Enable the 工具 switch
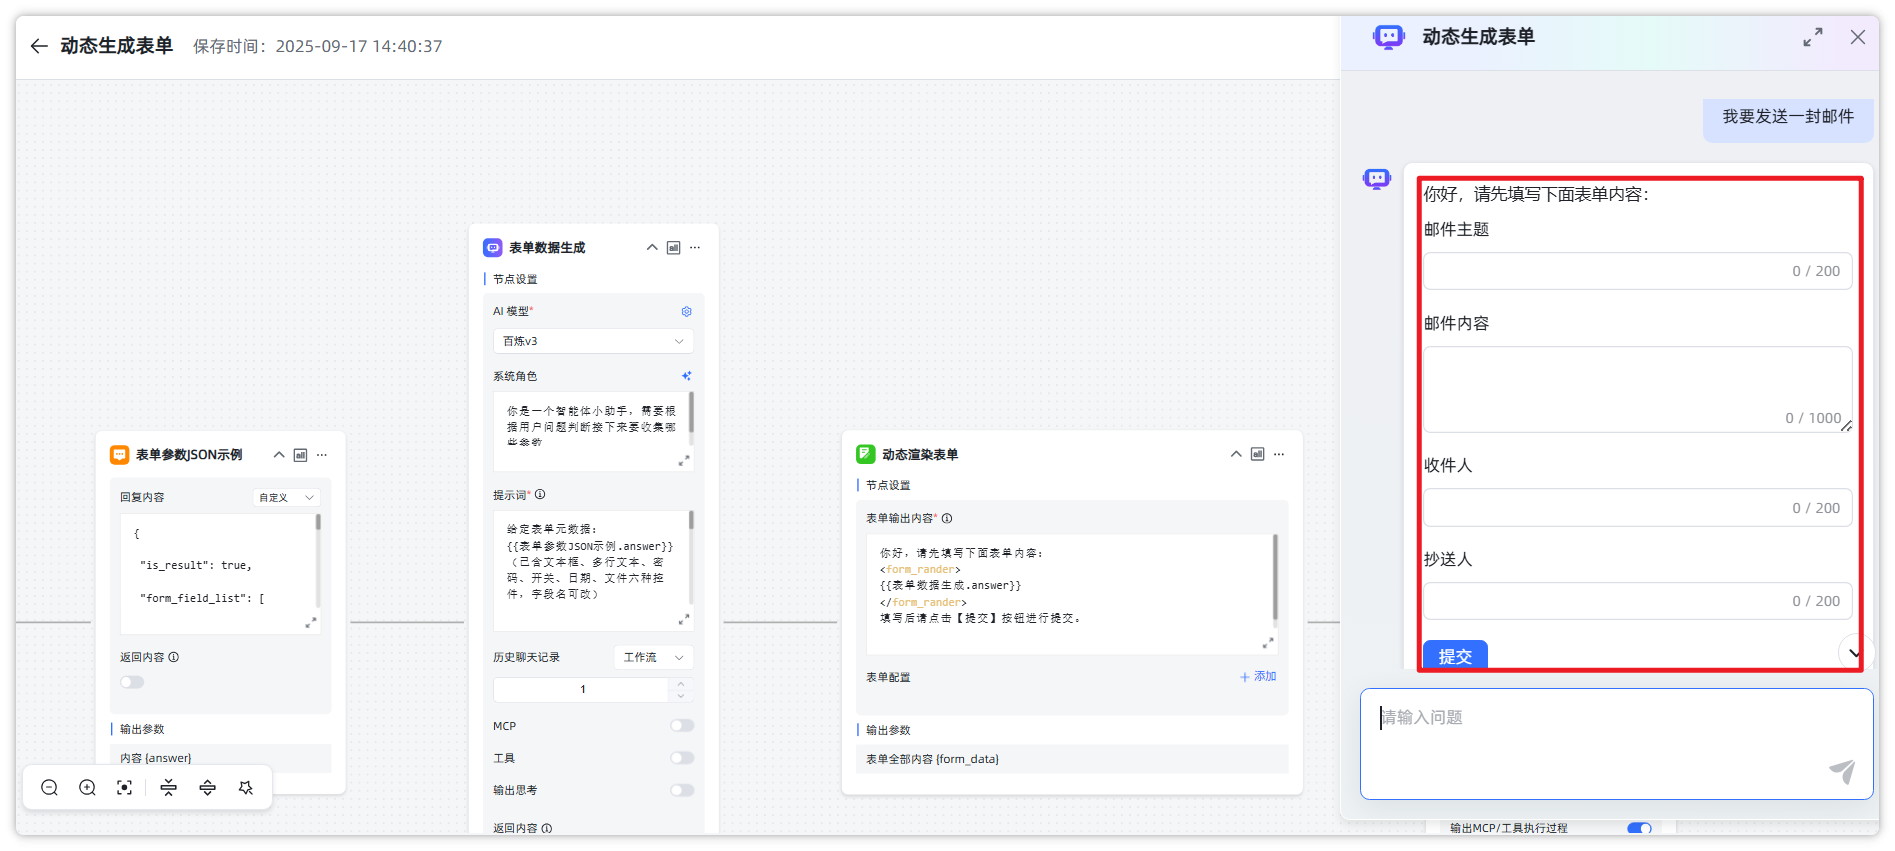The height and width of the screenshot is (851, 1895). point(682,758)
